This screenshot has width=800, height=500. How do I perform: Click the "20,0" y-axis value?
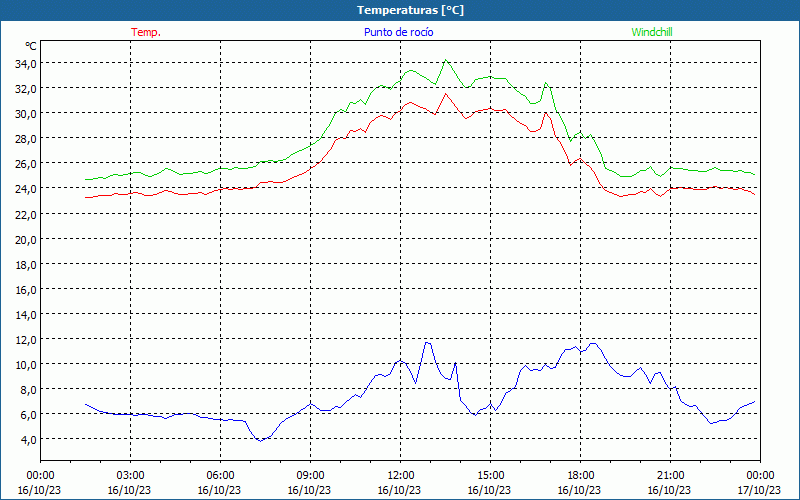26,239
